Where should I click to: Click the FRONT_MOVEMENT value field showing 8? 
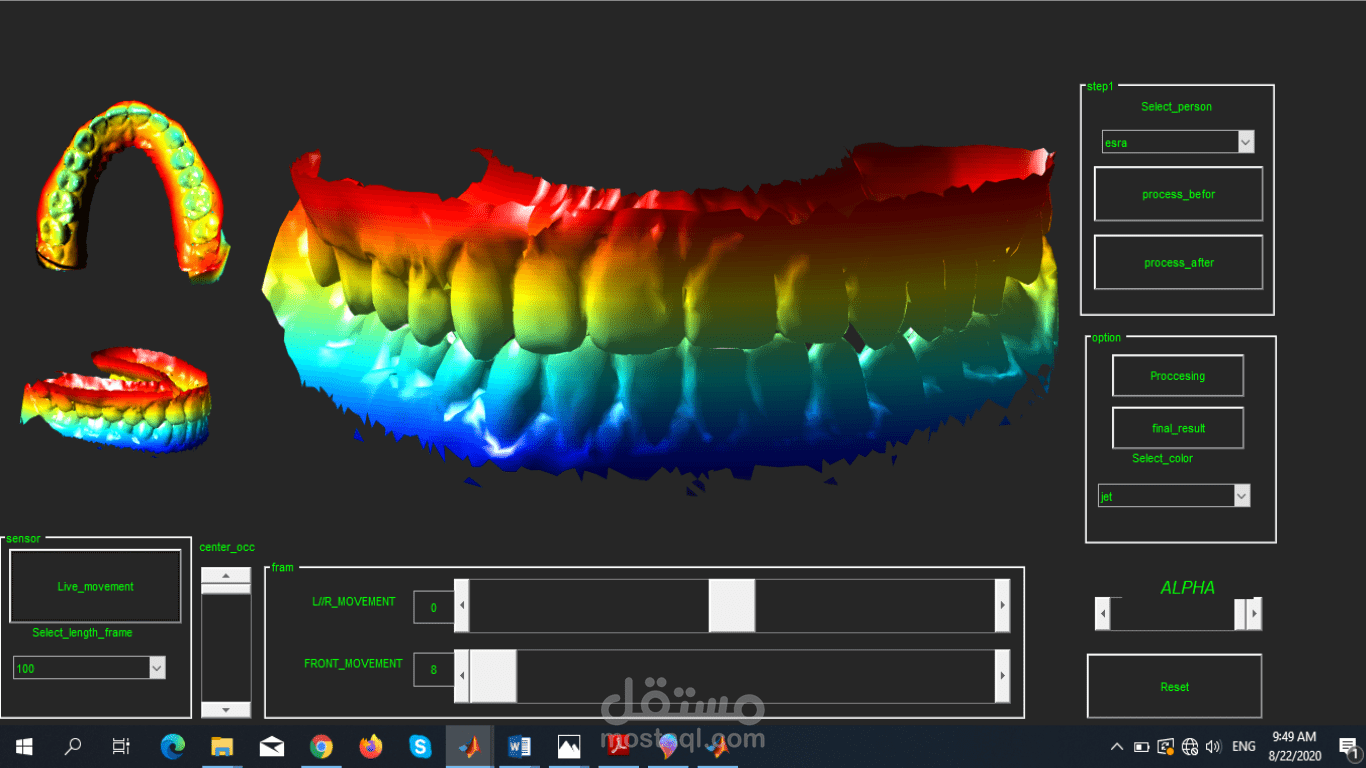click(433, 670)
